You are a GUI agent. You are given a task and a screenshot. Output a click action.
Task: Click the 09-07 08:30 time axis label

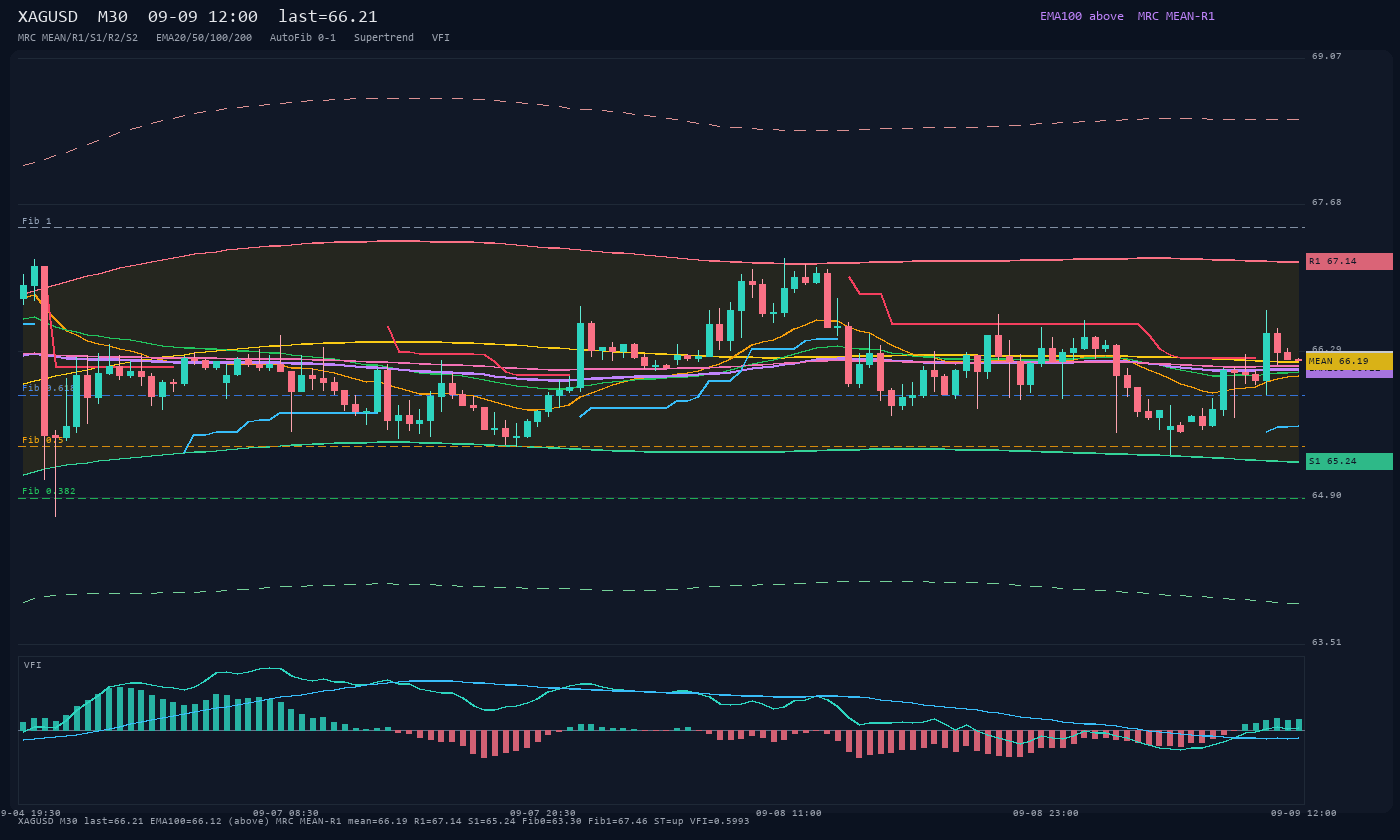(286, 813)
